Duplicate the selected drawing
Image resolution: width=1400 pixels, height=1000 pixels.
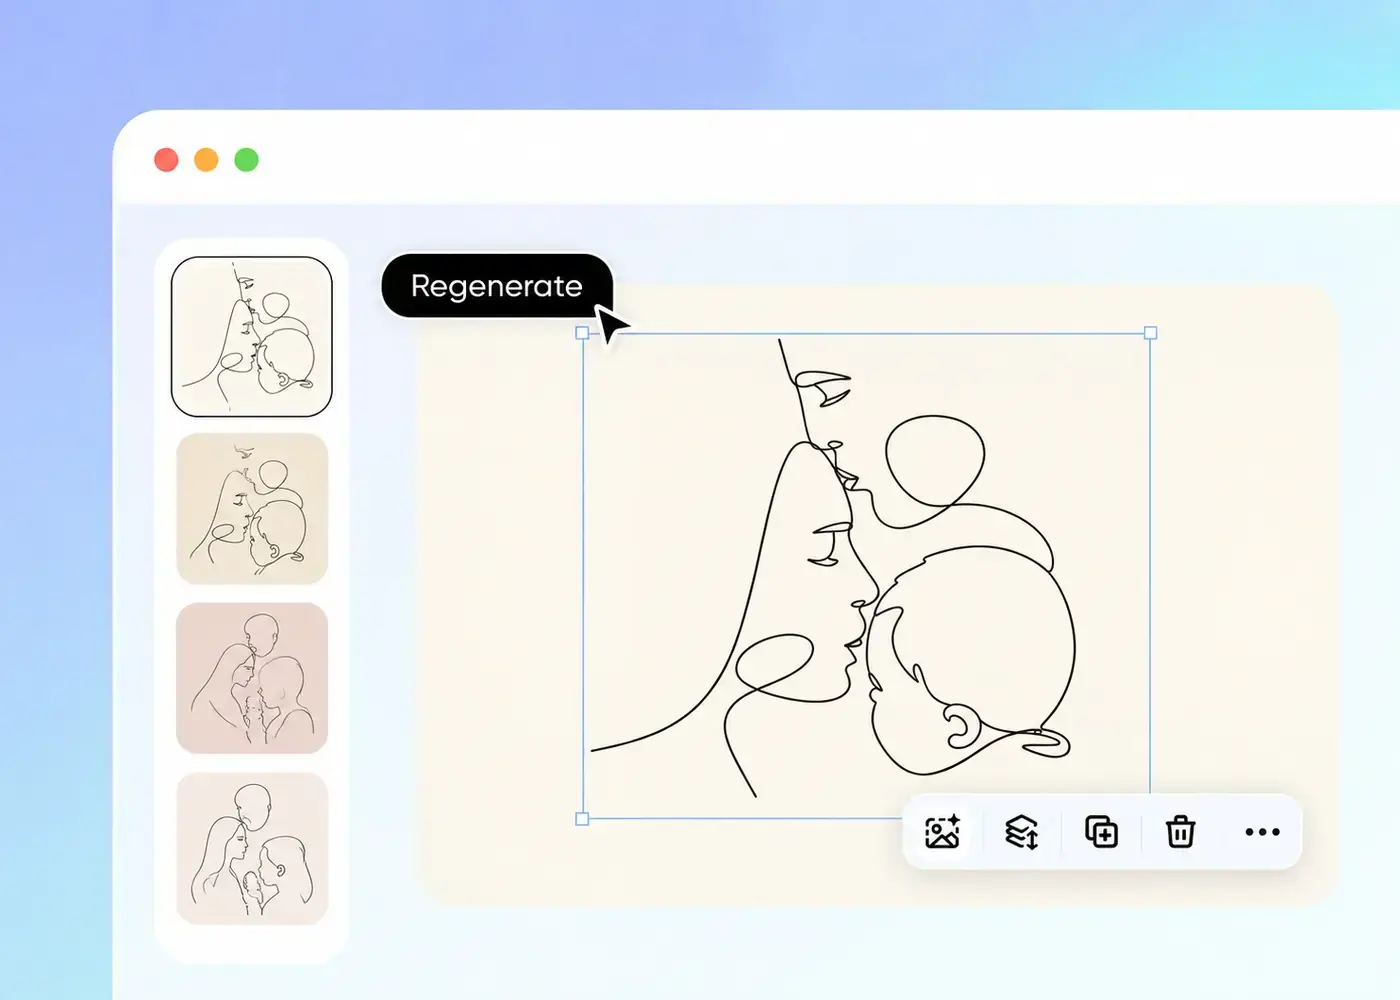[1101, 832]
